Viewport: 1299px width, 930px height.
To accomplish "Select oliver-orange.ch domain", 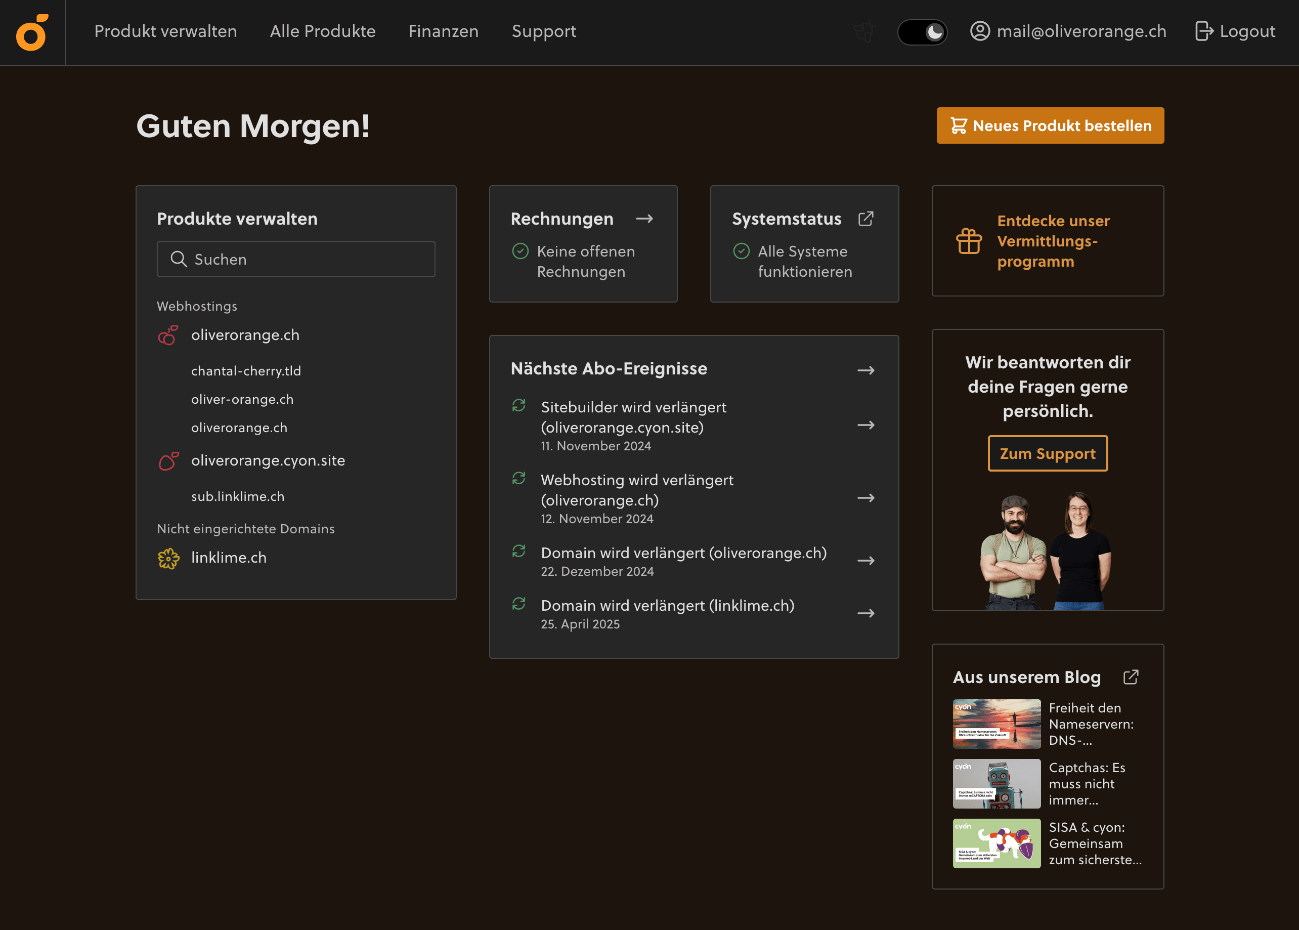I will click(242, 399).
